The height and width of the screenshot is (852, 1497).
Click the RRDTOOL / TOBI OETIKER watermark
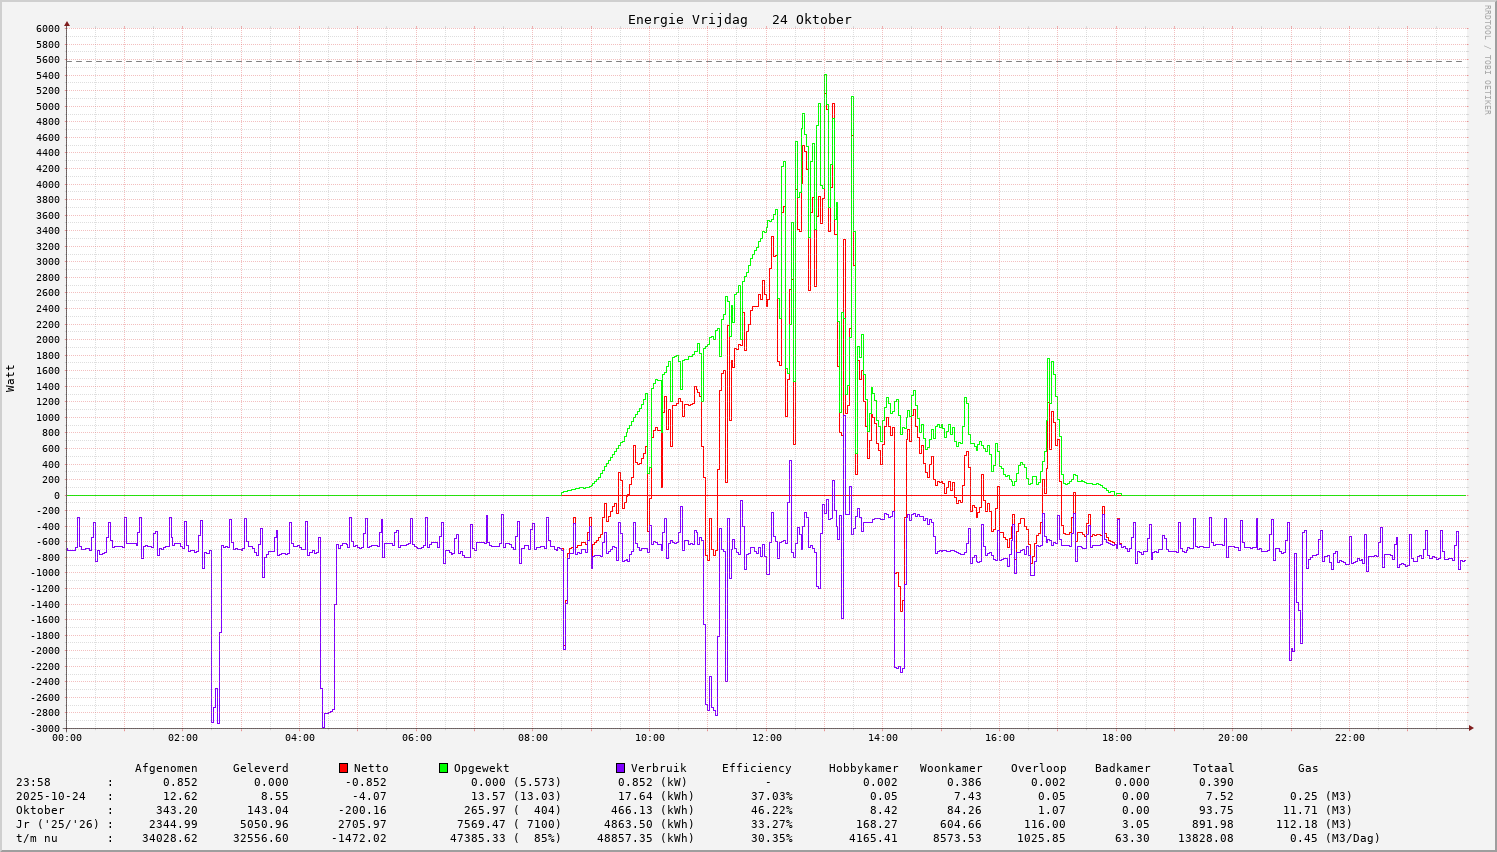(x=1487, y=59)
